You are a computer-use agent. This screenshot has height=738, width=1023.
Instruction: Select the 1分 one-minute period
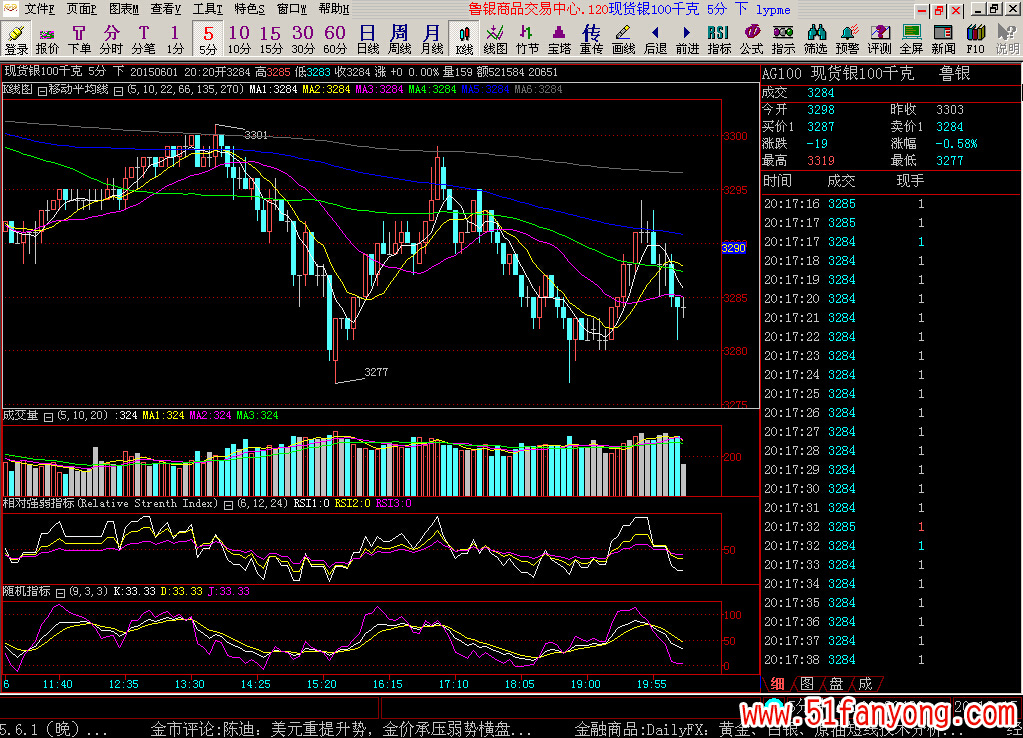coord(175,39)
